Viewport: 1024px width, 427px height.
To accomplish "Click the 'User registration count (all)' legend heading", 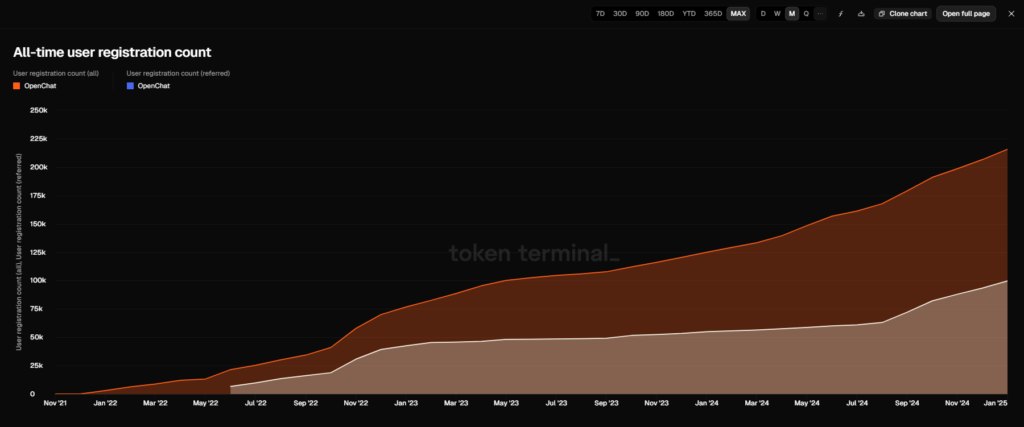I will 56,73.
